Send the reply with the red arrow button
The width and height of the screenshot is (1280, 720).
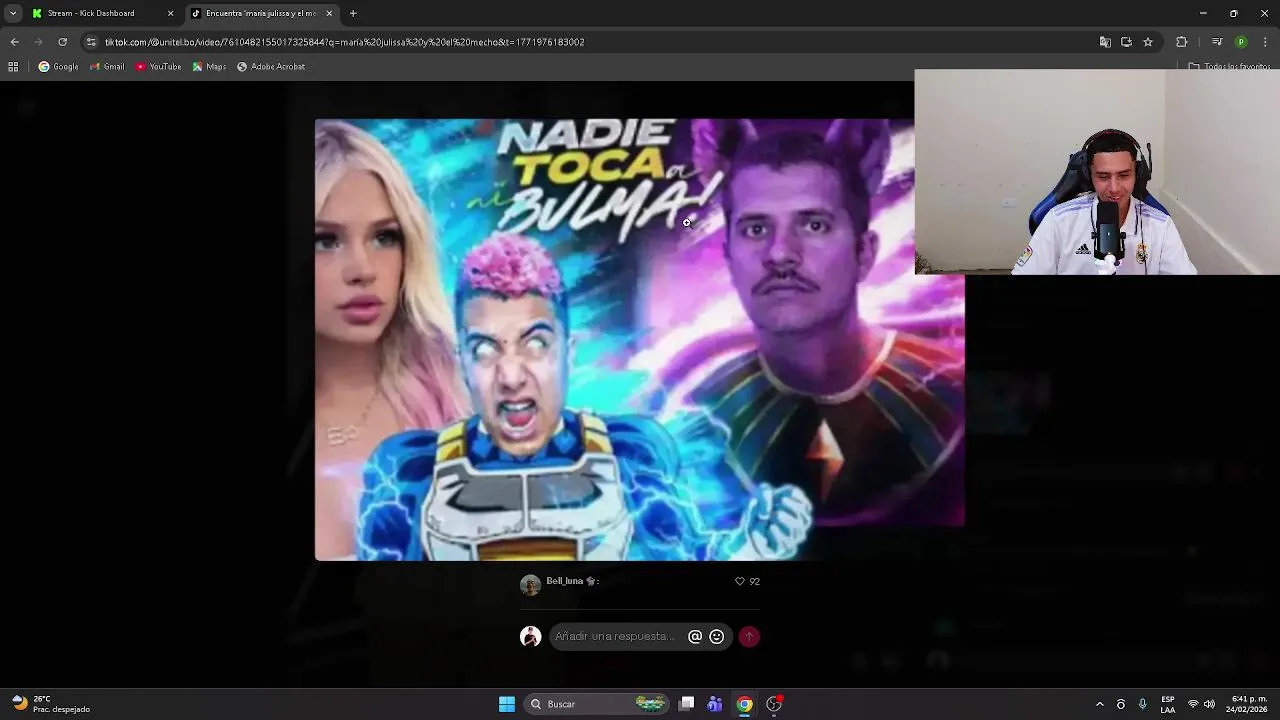click(x=749, y=637)
